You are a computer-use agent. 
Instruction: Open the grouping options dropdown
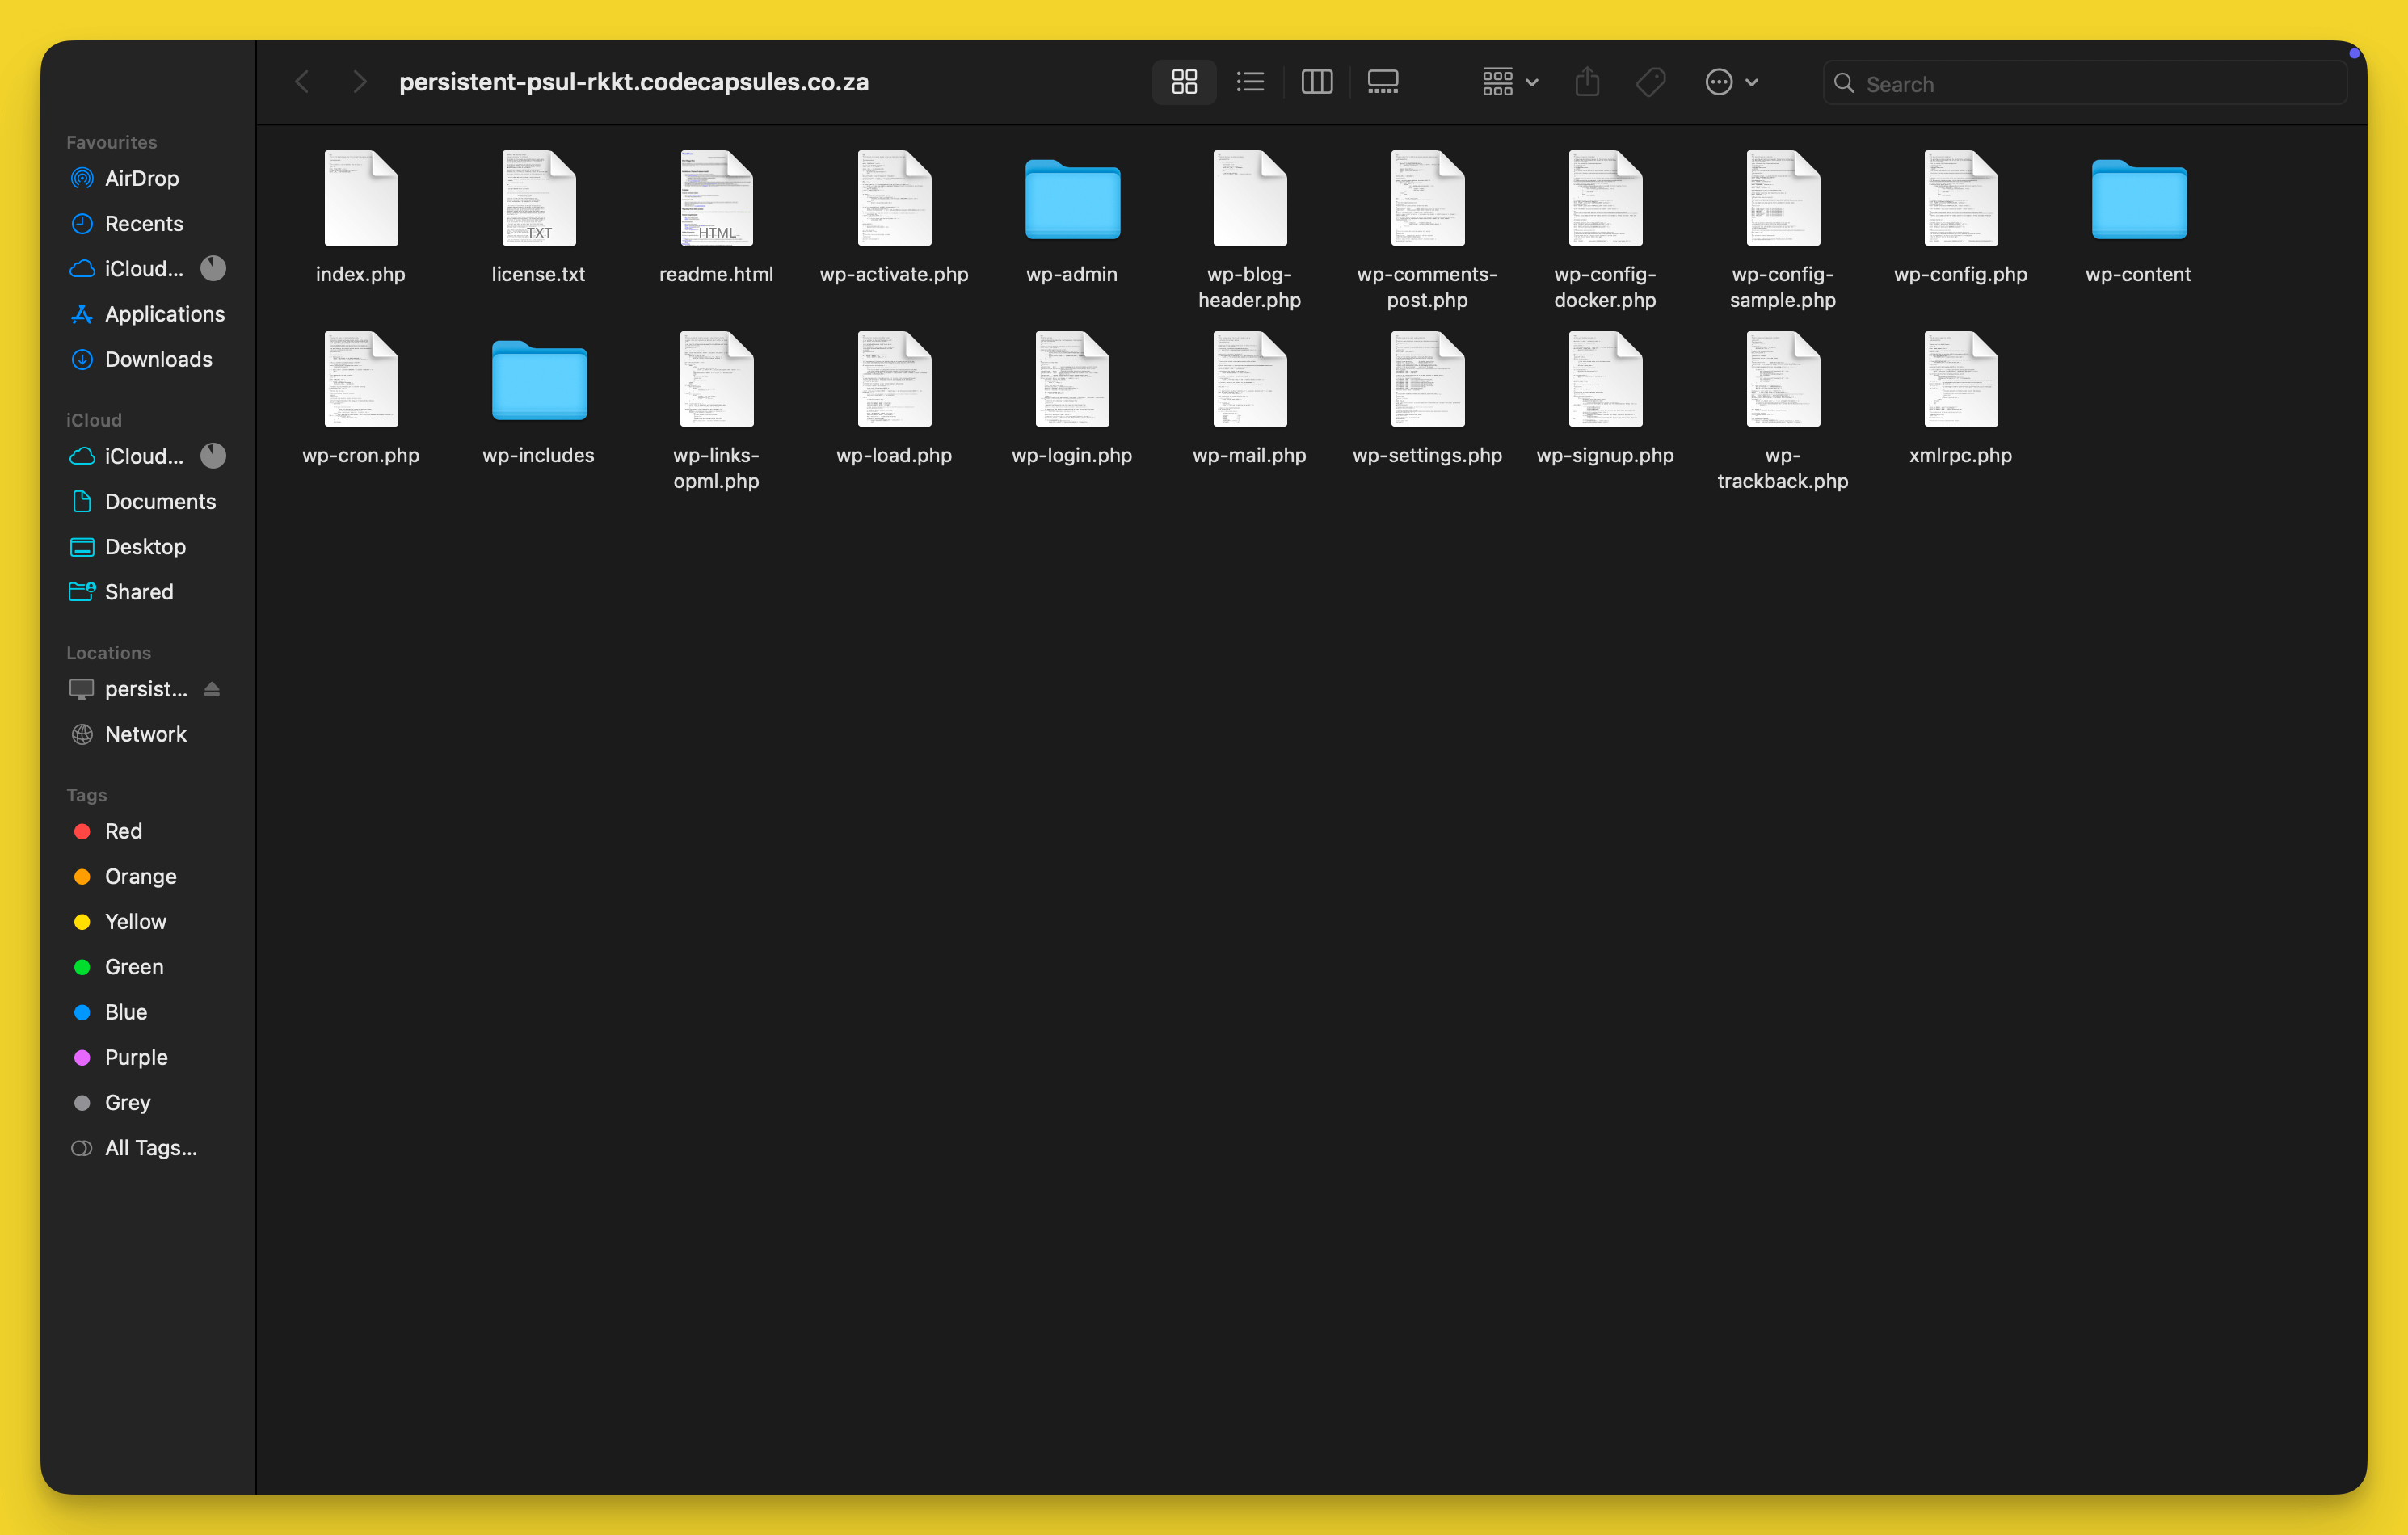[x=1508, y=82]
